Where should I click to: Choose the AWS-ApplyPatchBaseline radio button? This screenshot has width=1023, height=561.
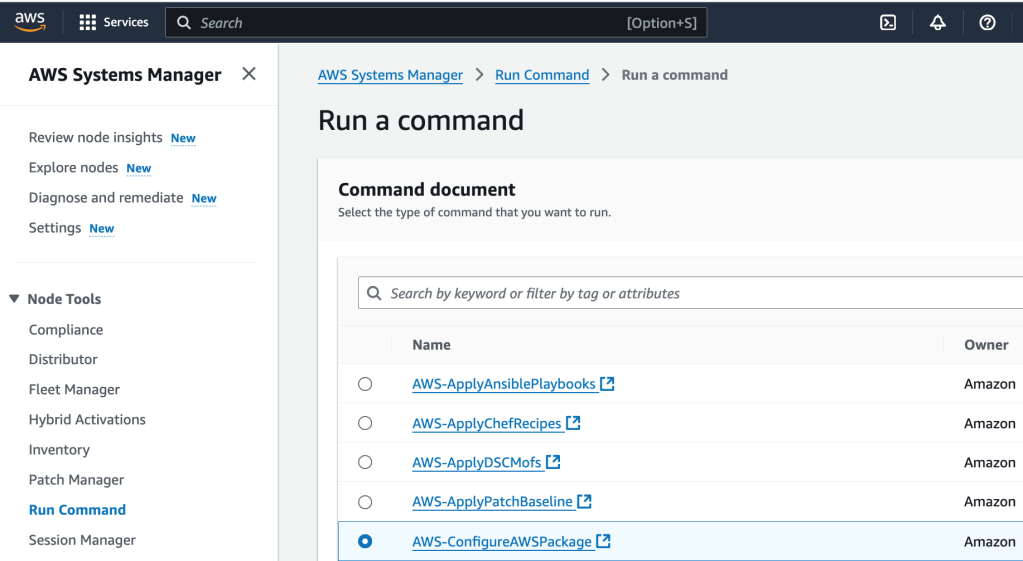(365, 502)
